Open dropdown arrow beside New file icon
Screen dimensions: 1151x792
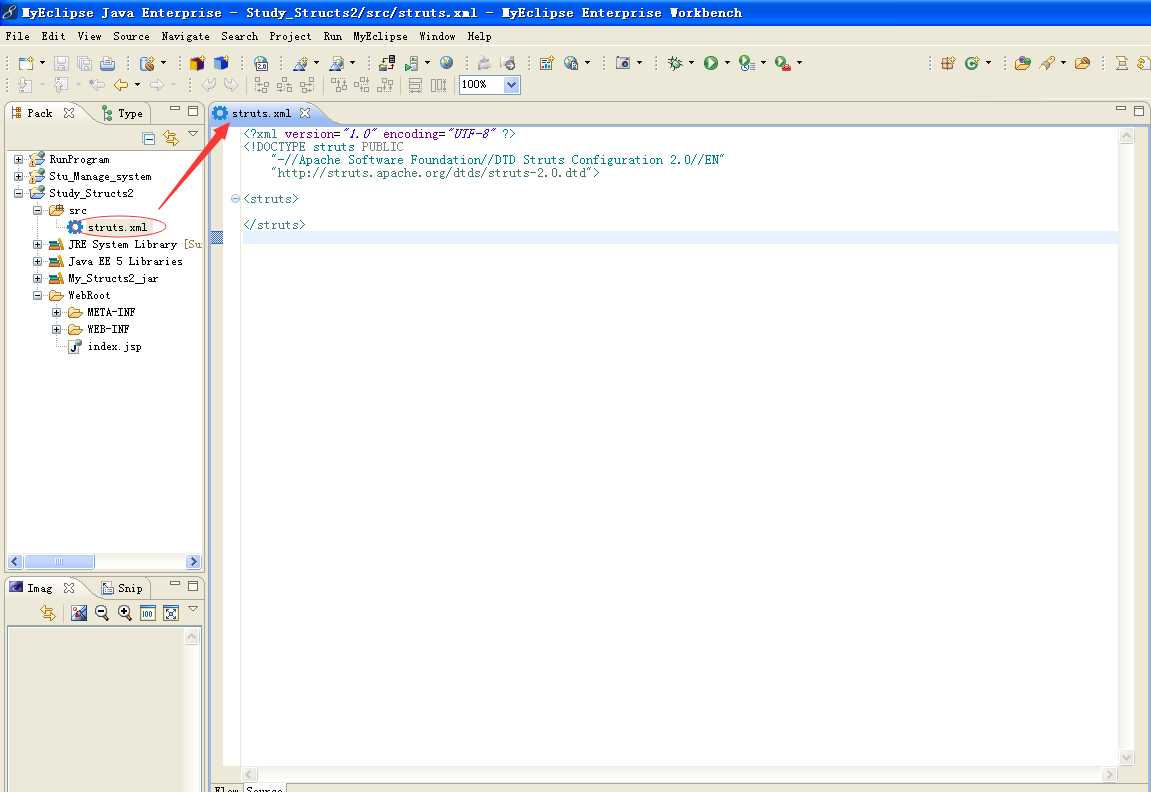coord(42,63)
